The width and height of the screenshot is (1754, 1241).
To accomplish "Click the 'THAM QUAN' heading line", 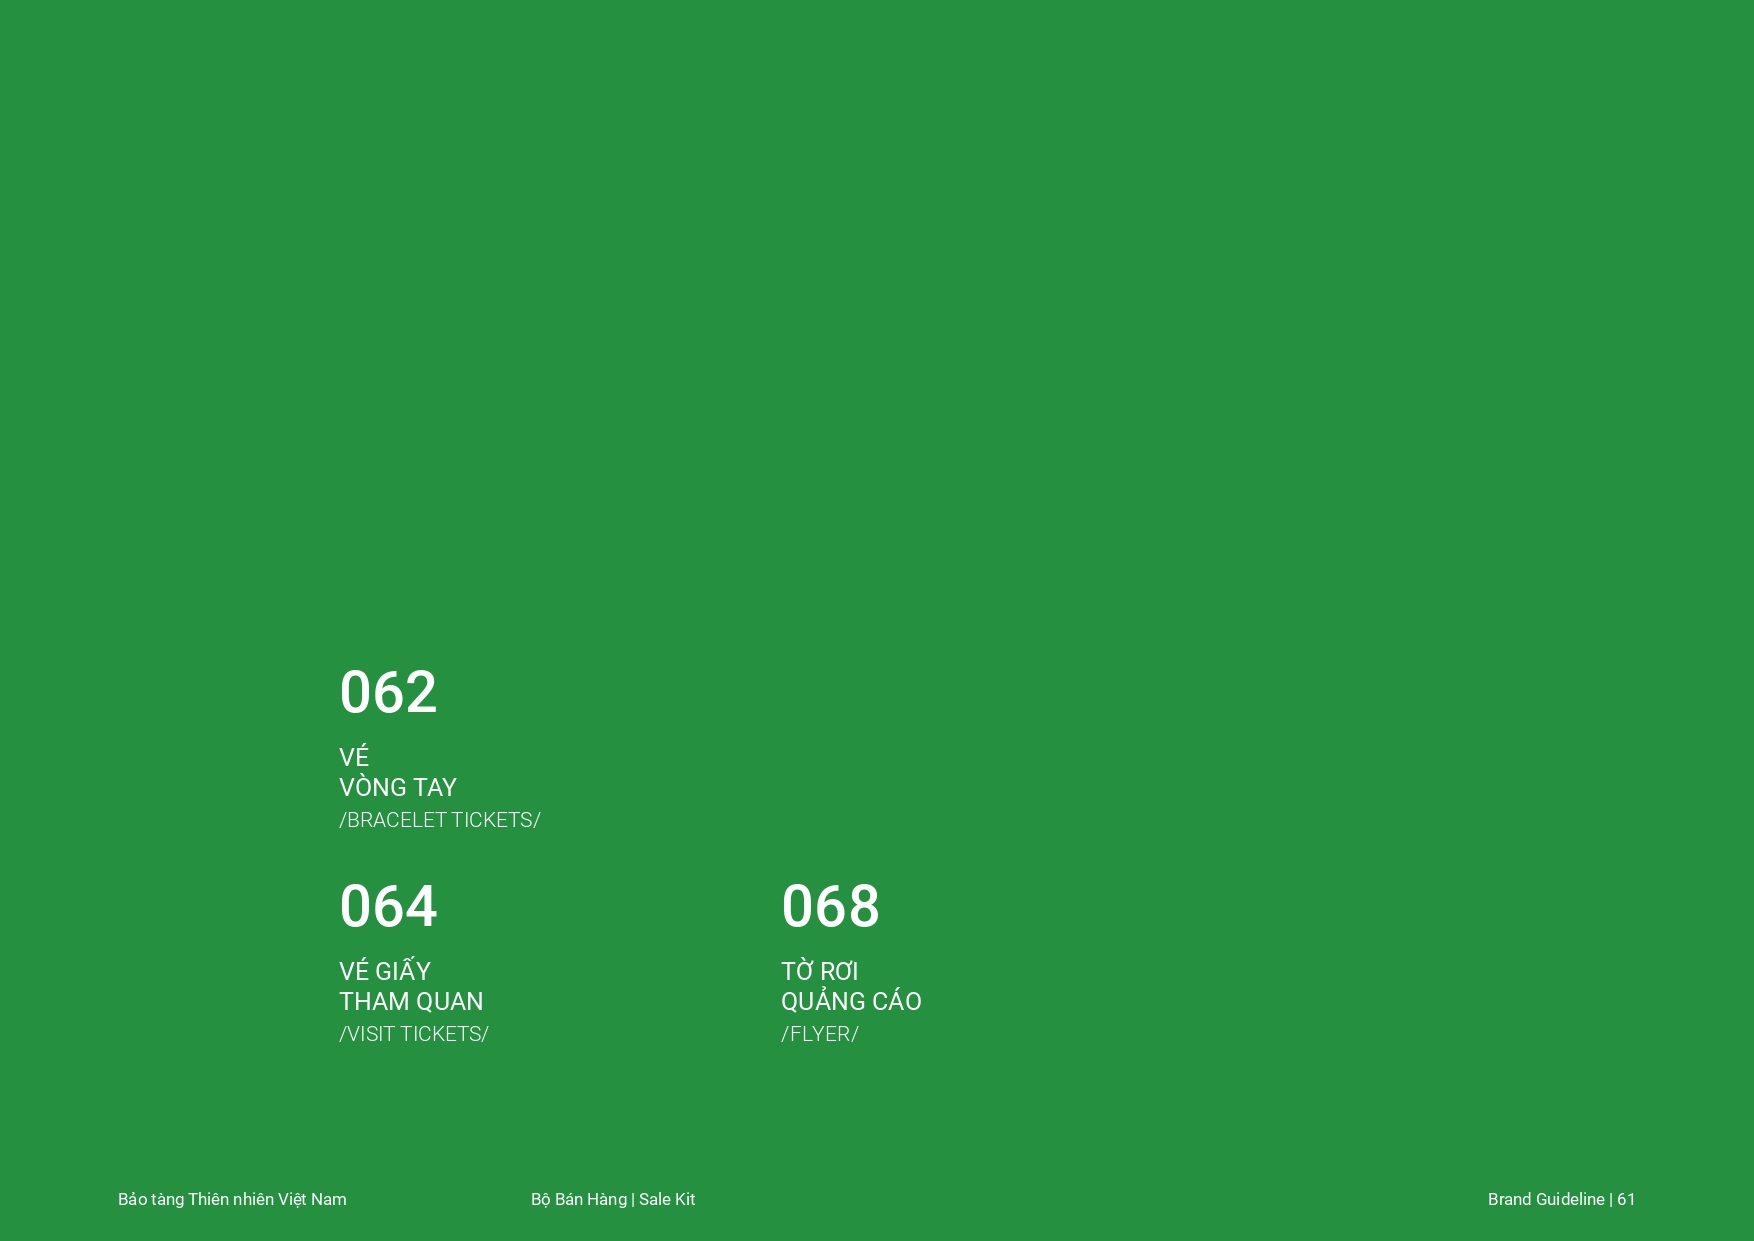I will [x=411, y=1001].
